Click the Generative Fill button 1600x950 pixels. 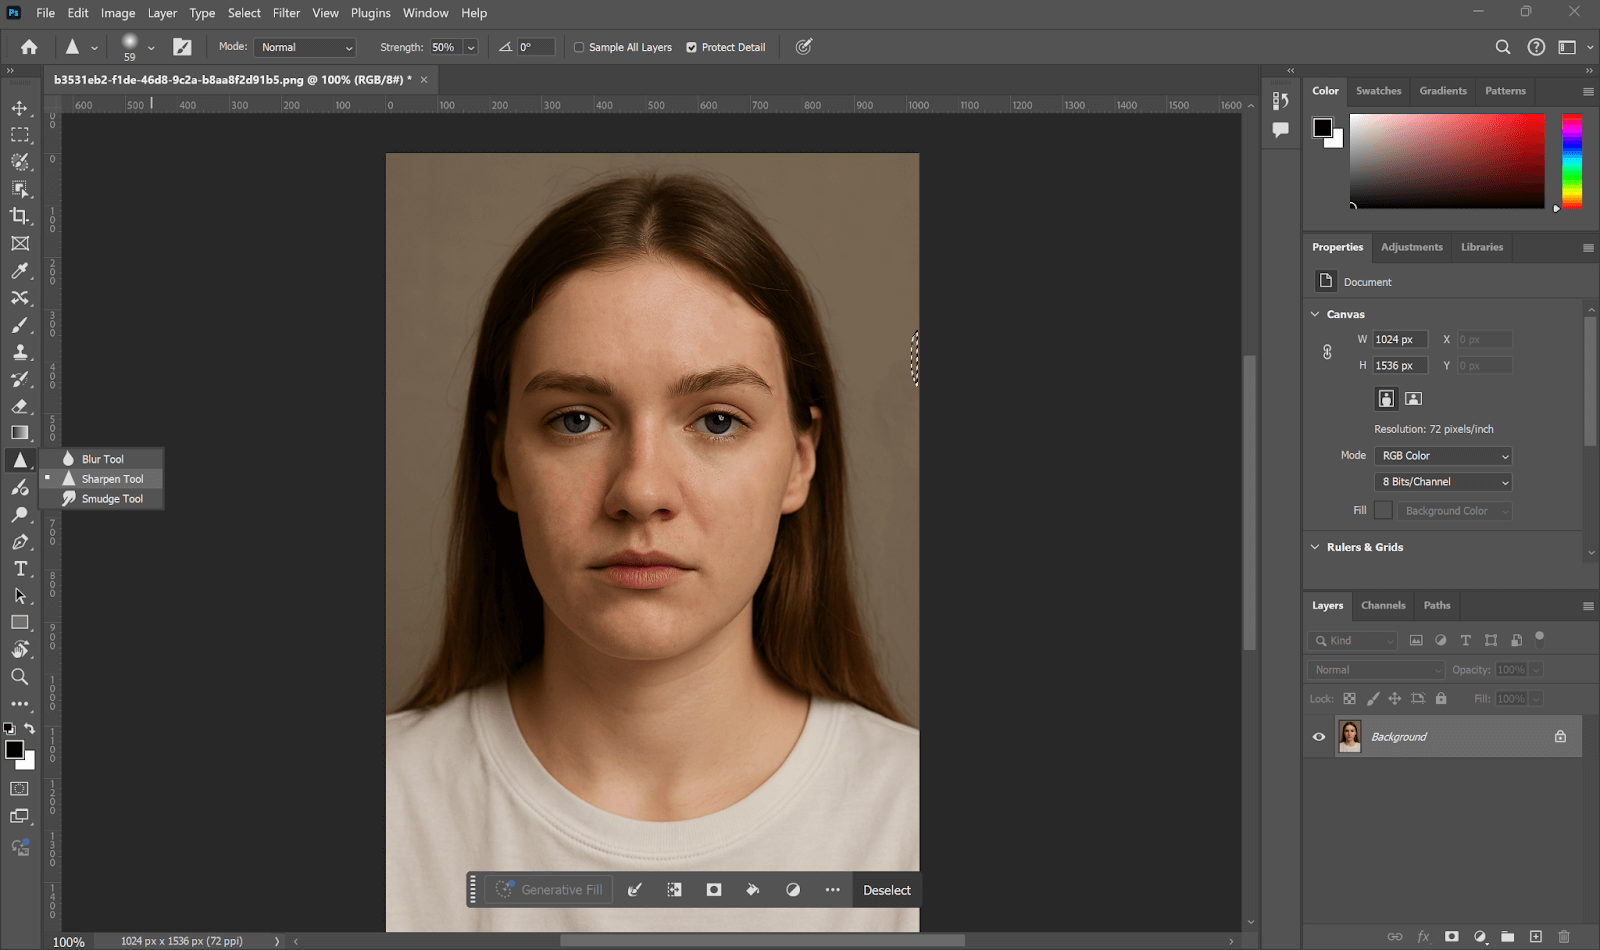tap(549, 890)
